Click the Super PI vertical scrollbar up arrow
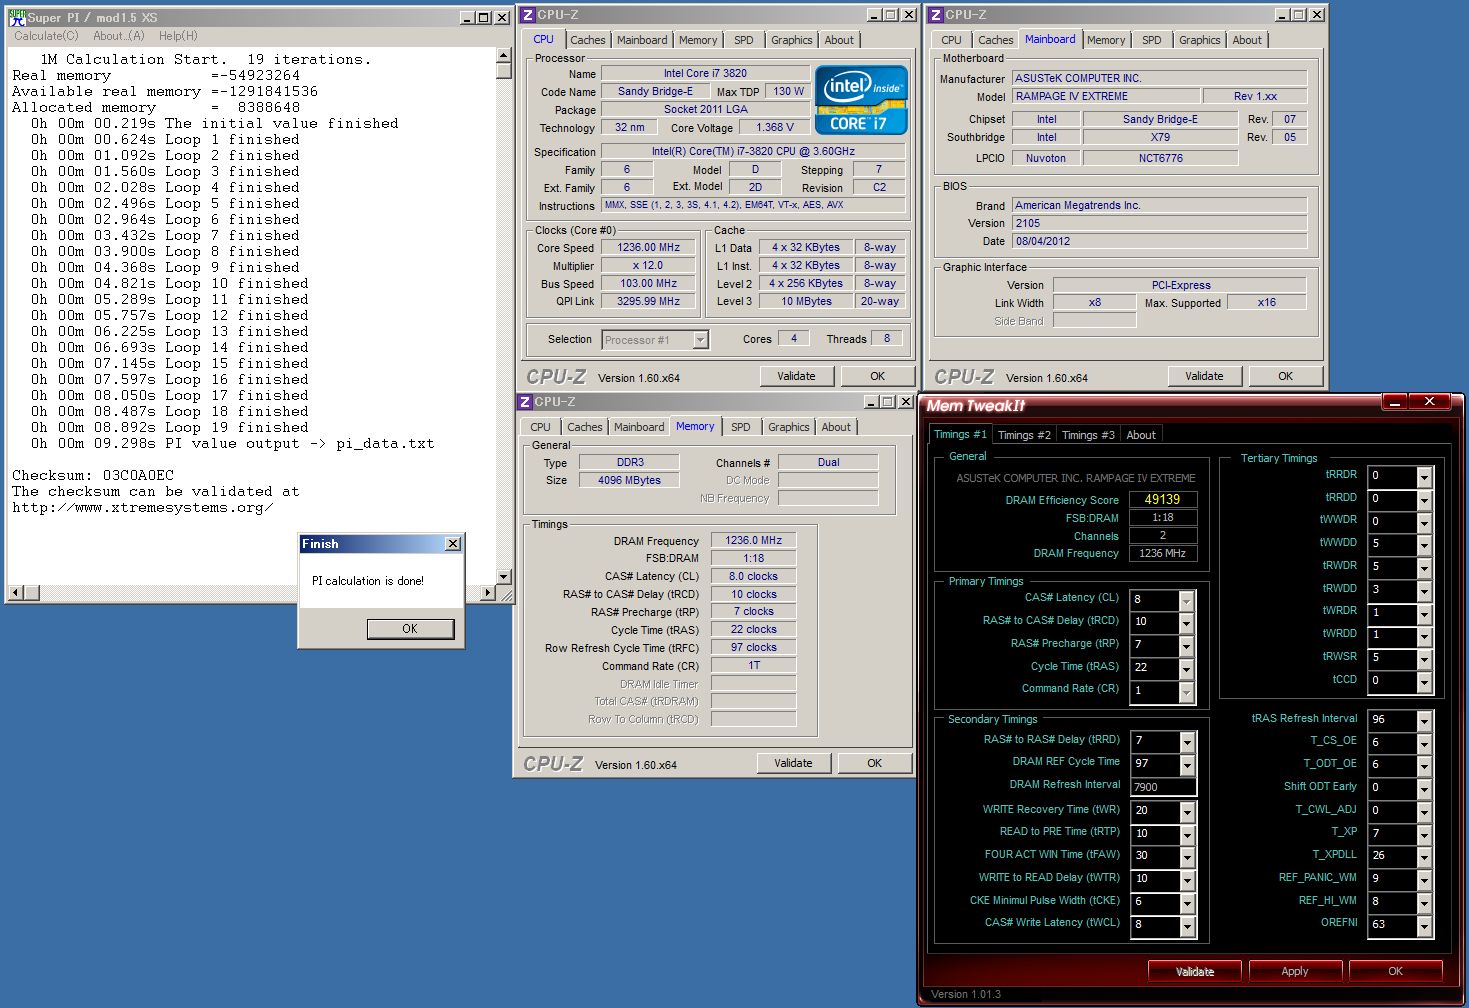This screenshot has width=1469, height=1008. click(x=504, y=56)
